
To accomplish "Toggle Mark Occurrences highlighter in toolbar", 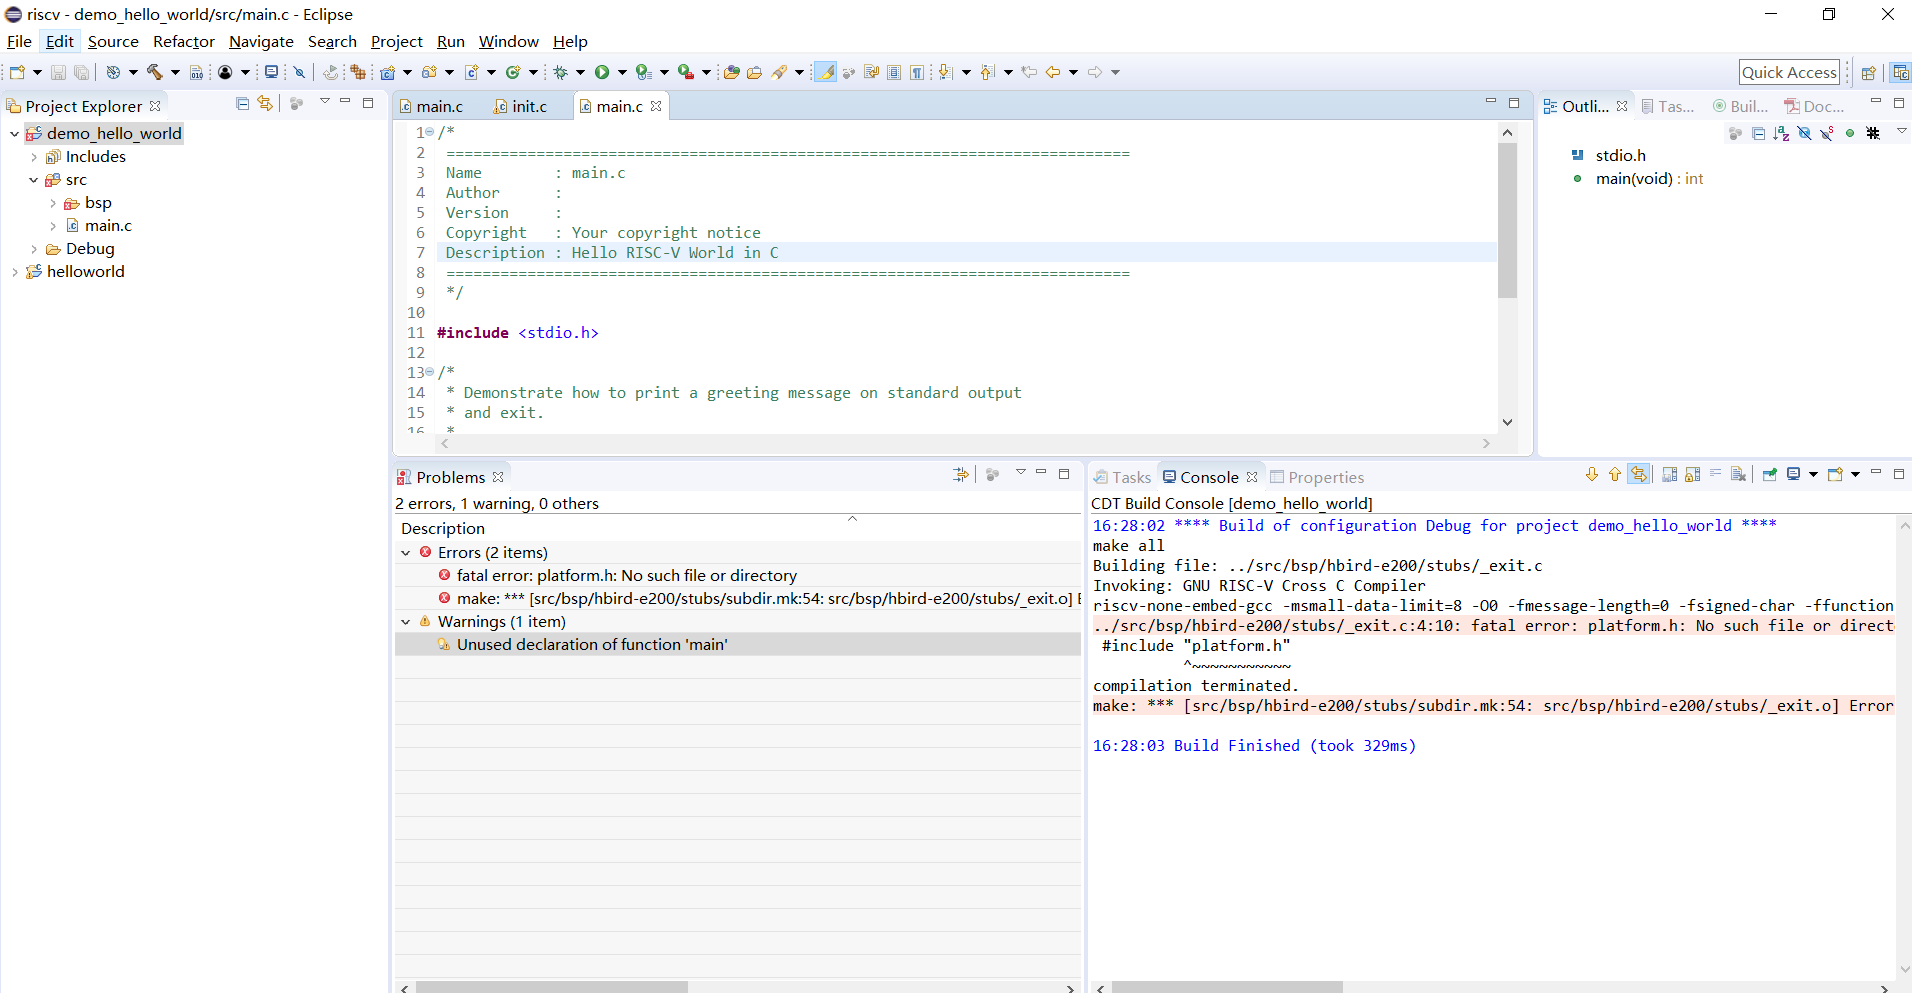I will point(825,72).
